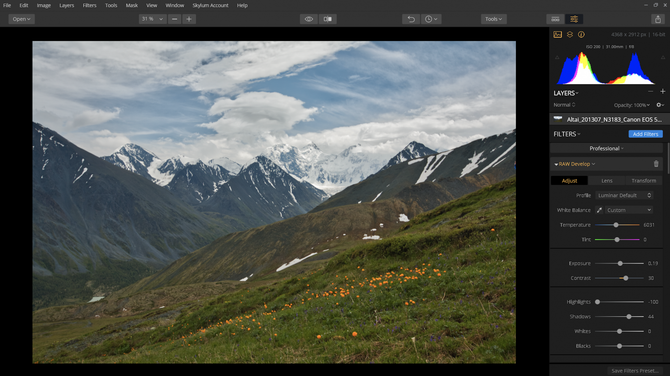Toggle left clipping warning triangle on histogram
The width and height of the screenshot is (670, 376).
click(557, 57)
